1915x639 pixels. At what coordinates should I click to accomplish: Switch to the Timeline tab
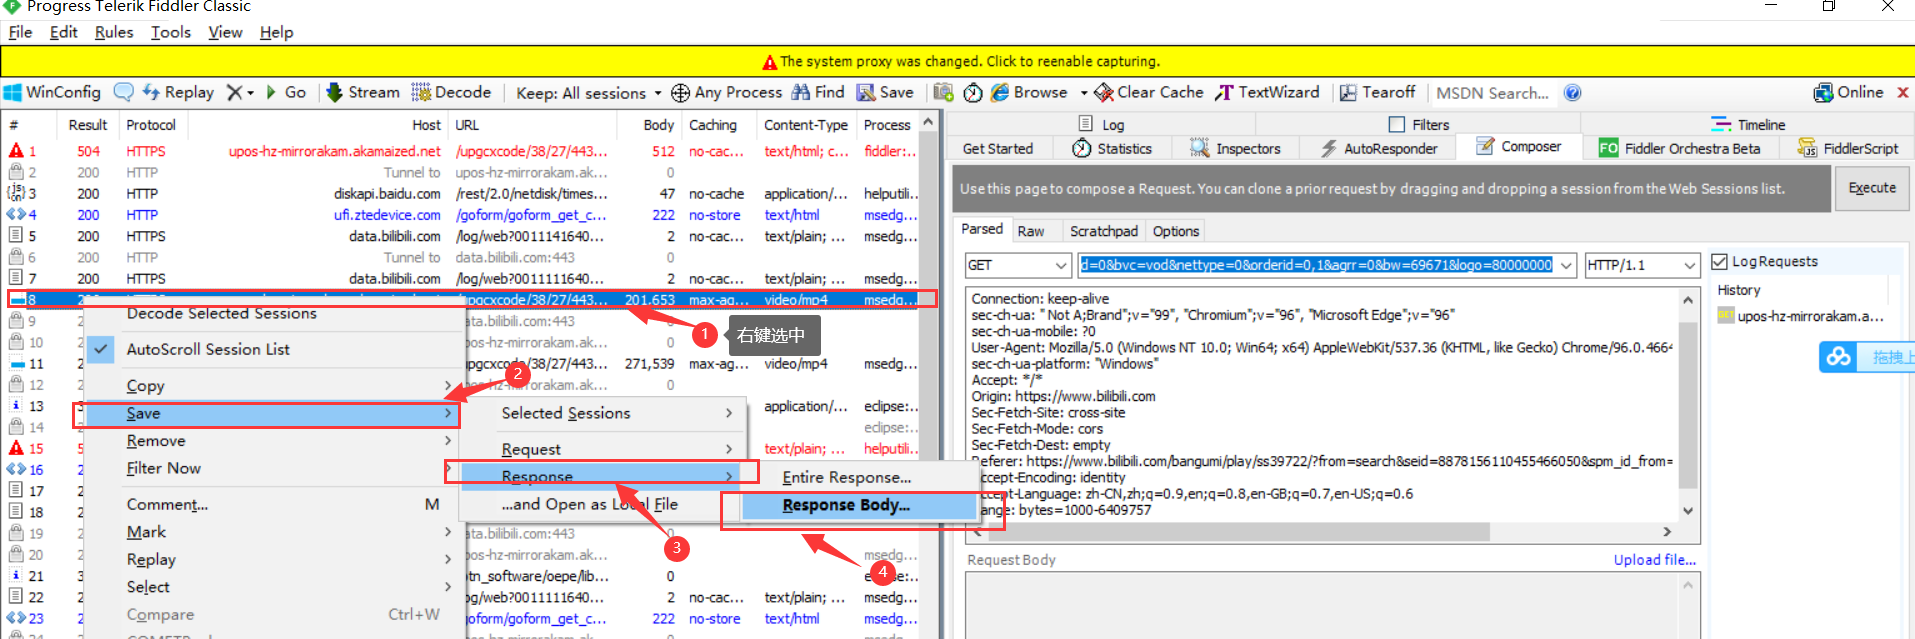coord(1748,124)
